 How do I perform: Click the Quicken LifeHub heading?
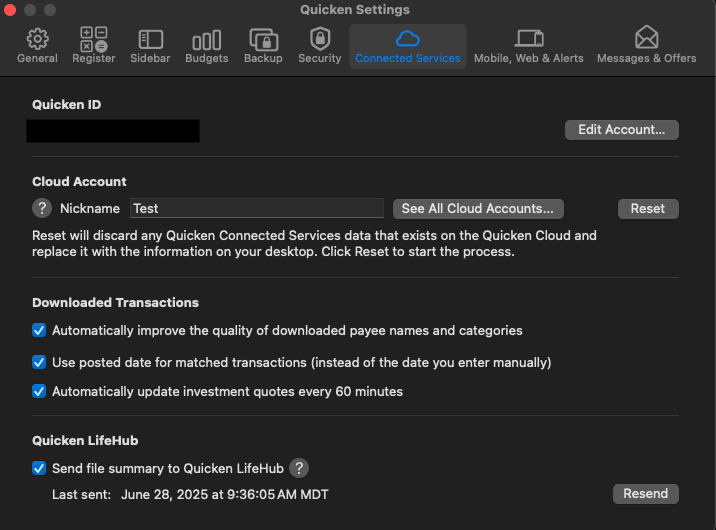point(85,441)
